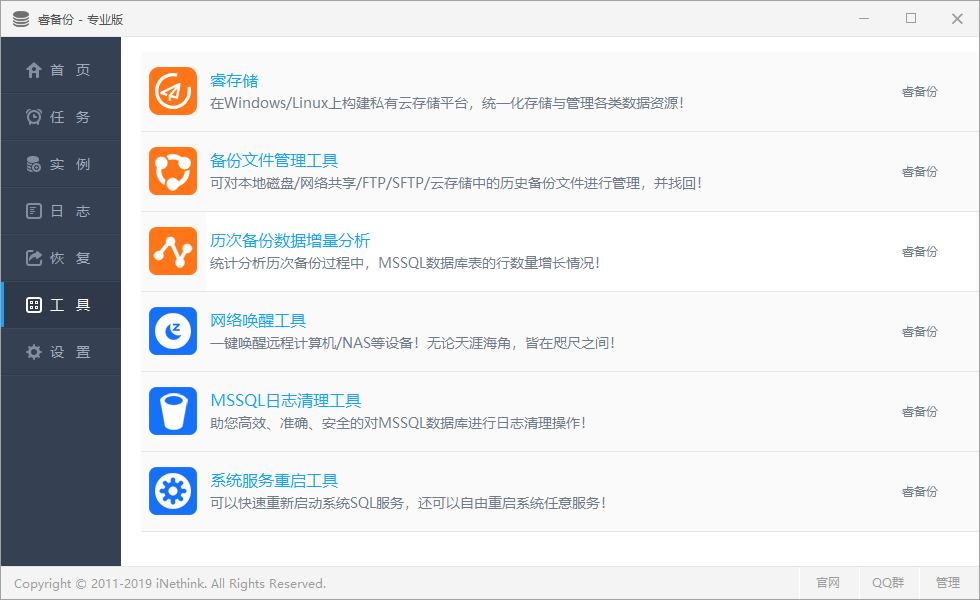Click the 睿存储 paper plane icon

173,91
